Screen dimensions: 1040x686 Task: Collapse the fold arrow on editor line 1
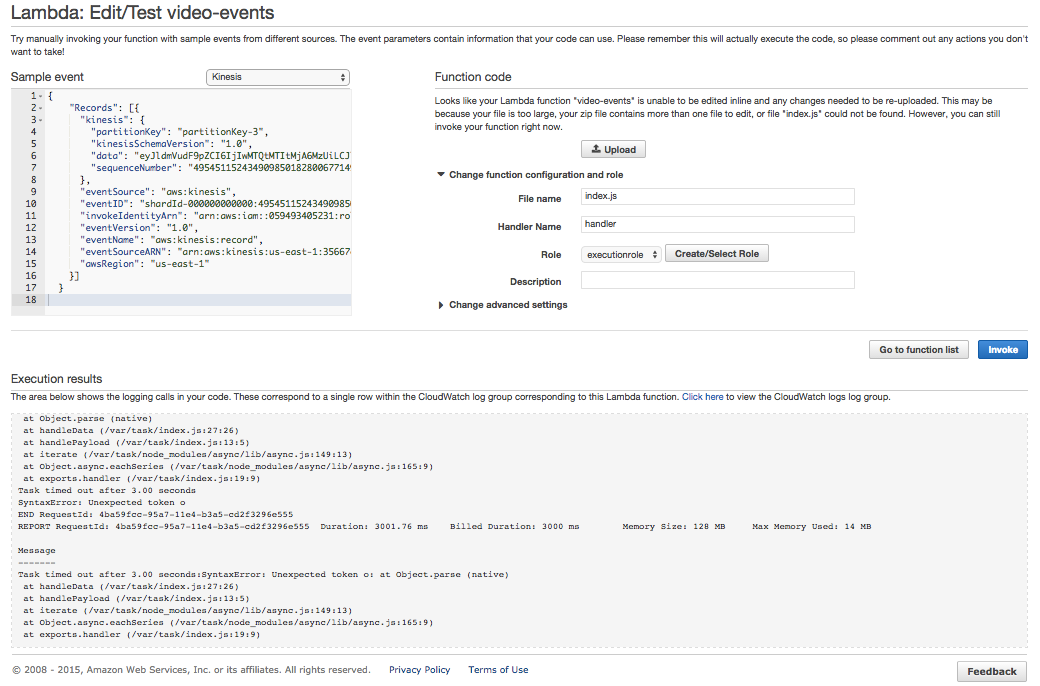(x=40, y=96)
